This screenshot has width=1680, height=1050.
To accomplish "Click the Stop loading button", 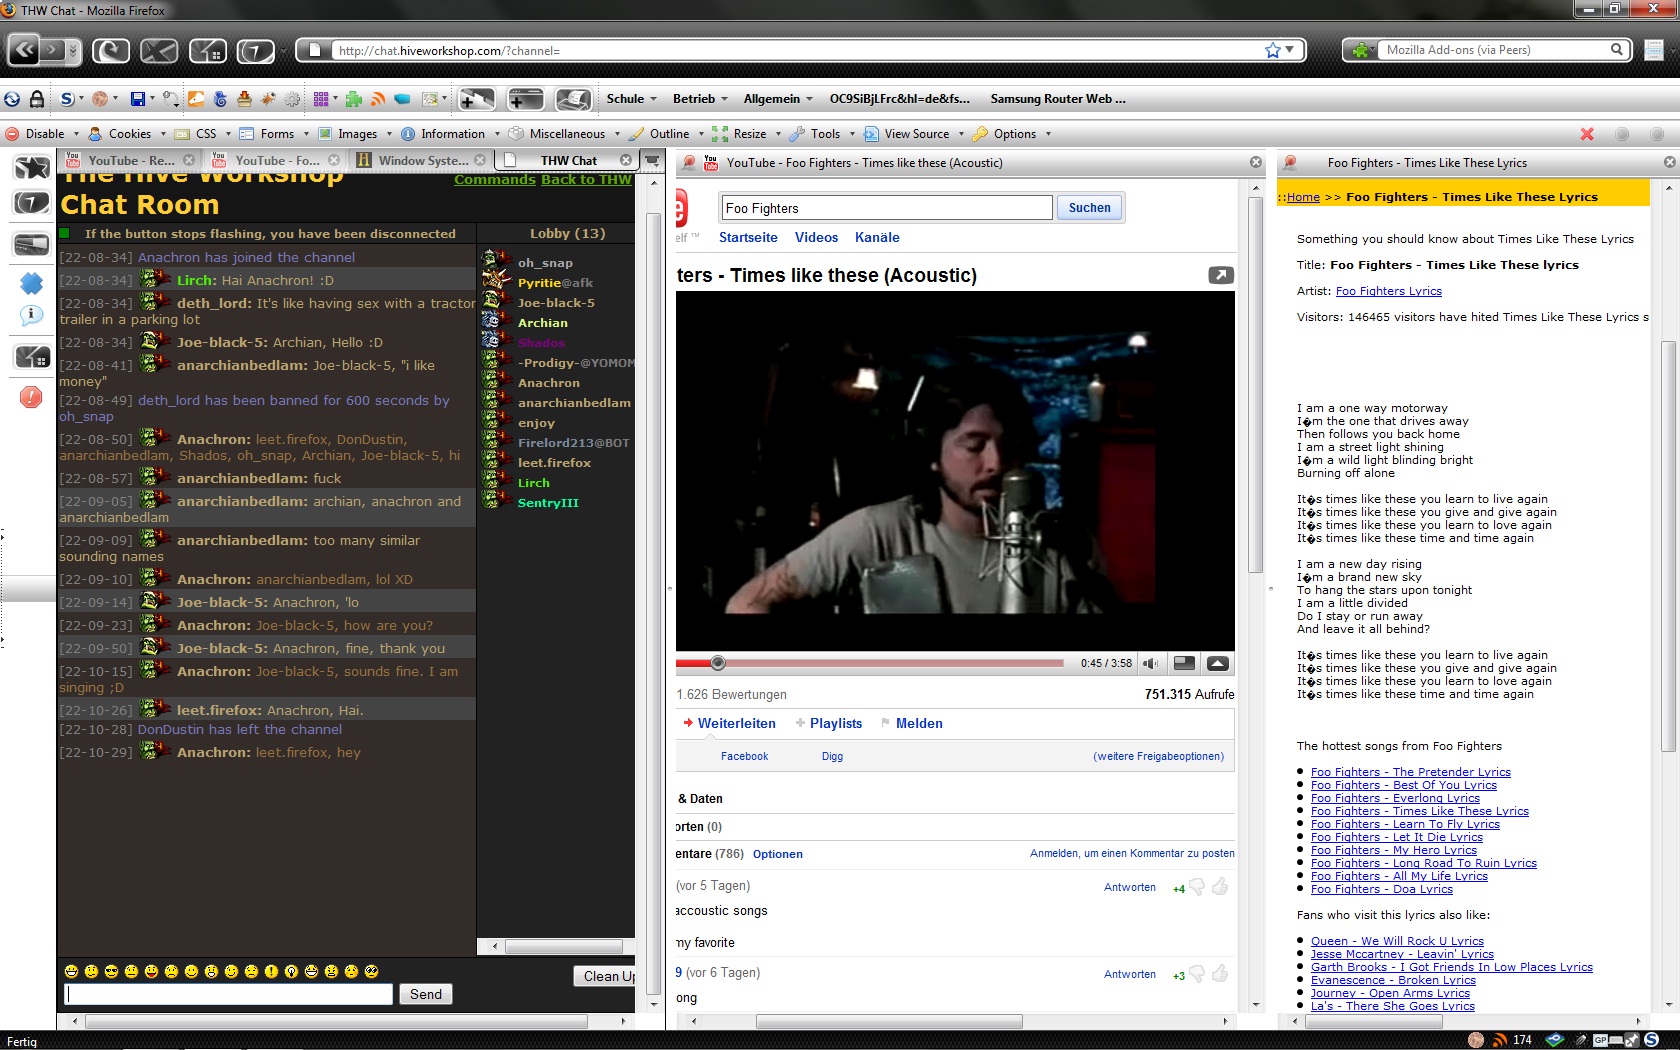I will tap(159, 50).
